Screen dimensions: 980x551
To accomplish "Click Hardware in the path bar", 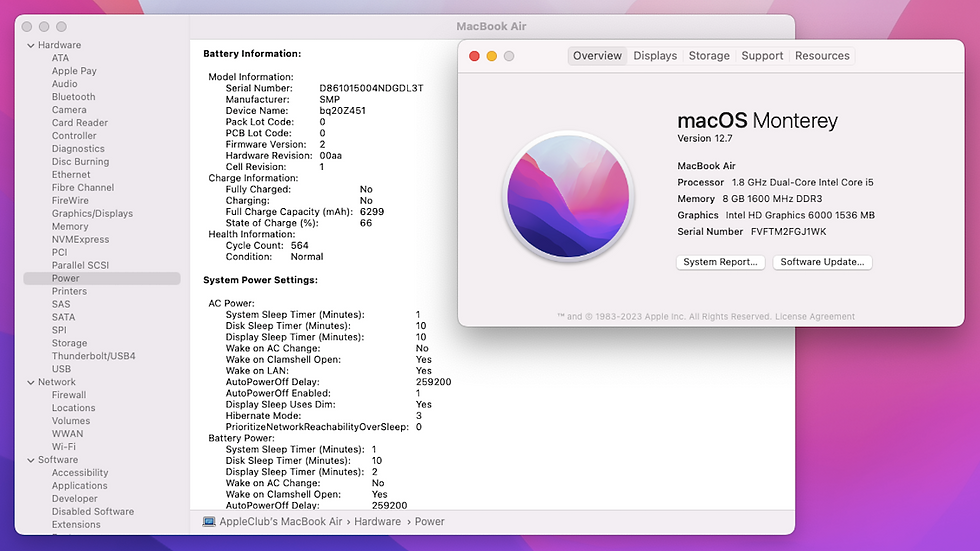I will [378, 522].
